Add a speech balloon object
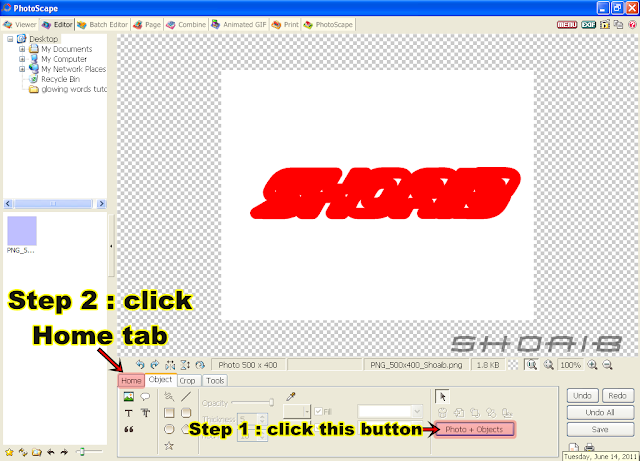The height and width of the screenshot is (461, 640). point(145,396)
